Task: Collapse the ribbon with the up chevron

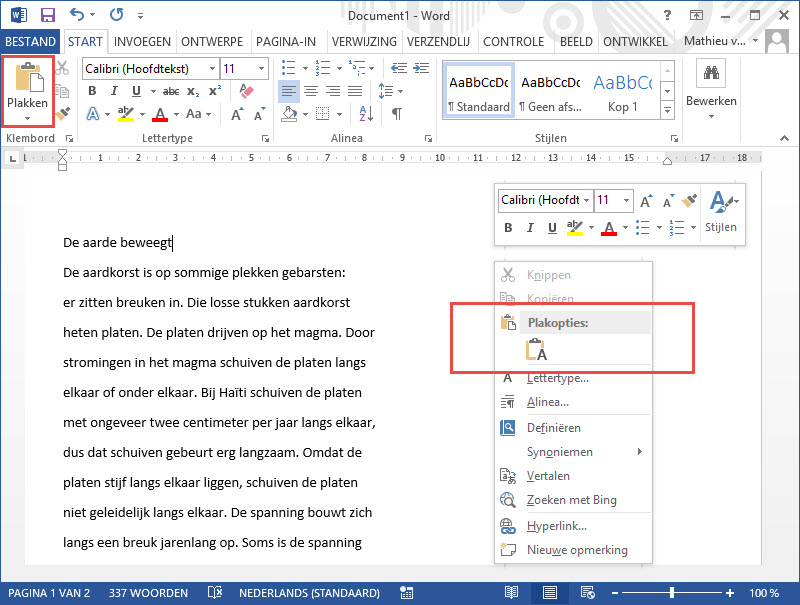Action: 784,138
